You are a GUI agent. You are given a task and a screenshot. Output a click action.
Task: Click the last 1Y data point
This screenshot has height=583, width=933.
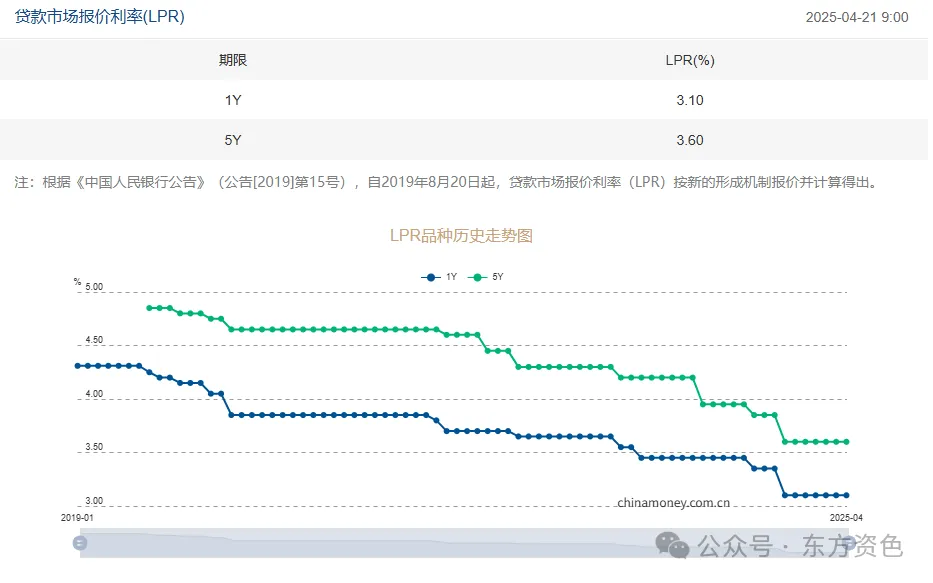tap(846, 495)
